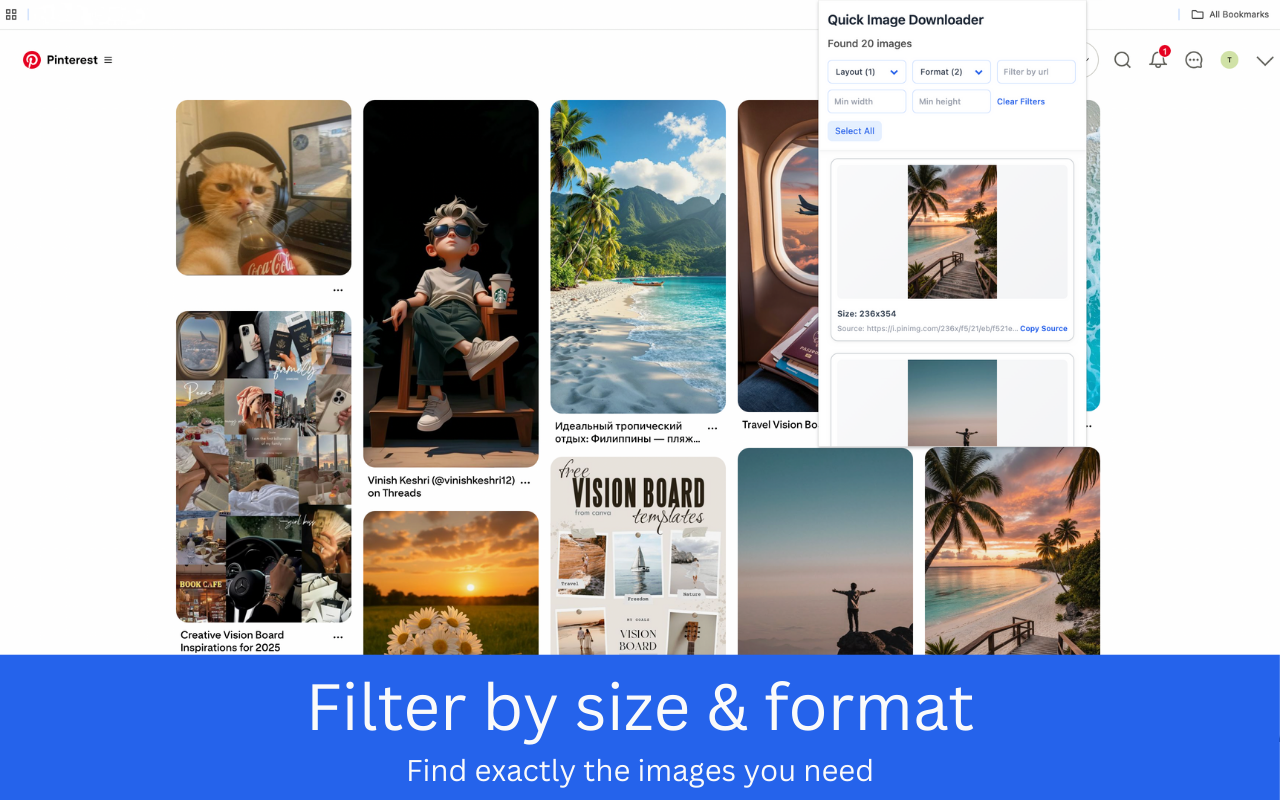Open the cat drinking Coca-Cola pin
This screenshot has width=1280, height=800.
pyautogui.click(x=264, y=188)
